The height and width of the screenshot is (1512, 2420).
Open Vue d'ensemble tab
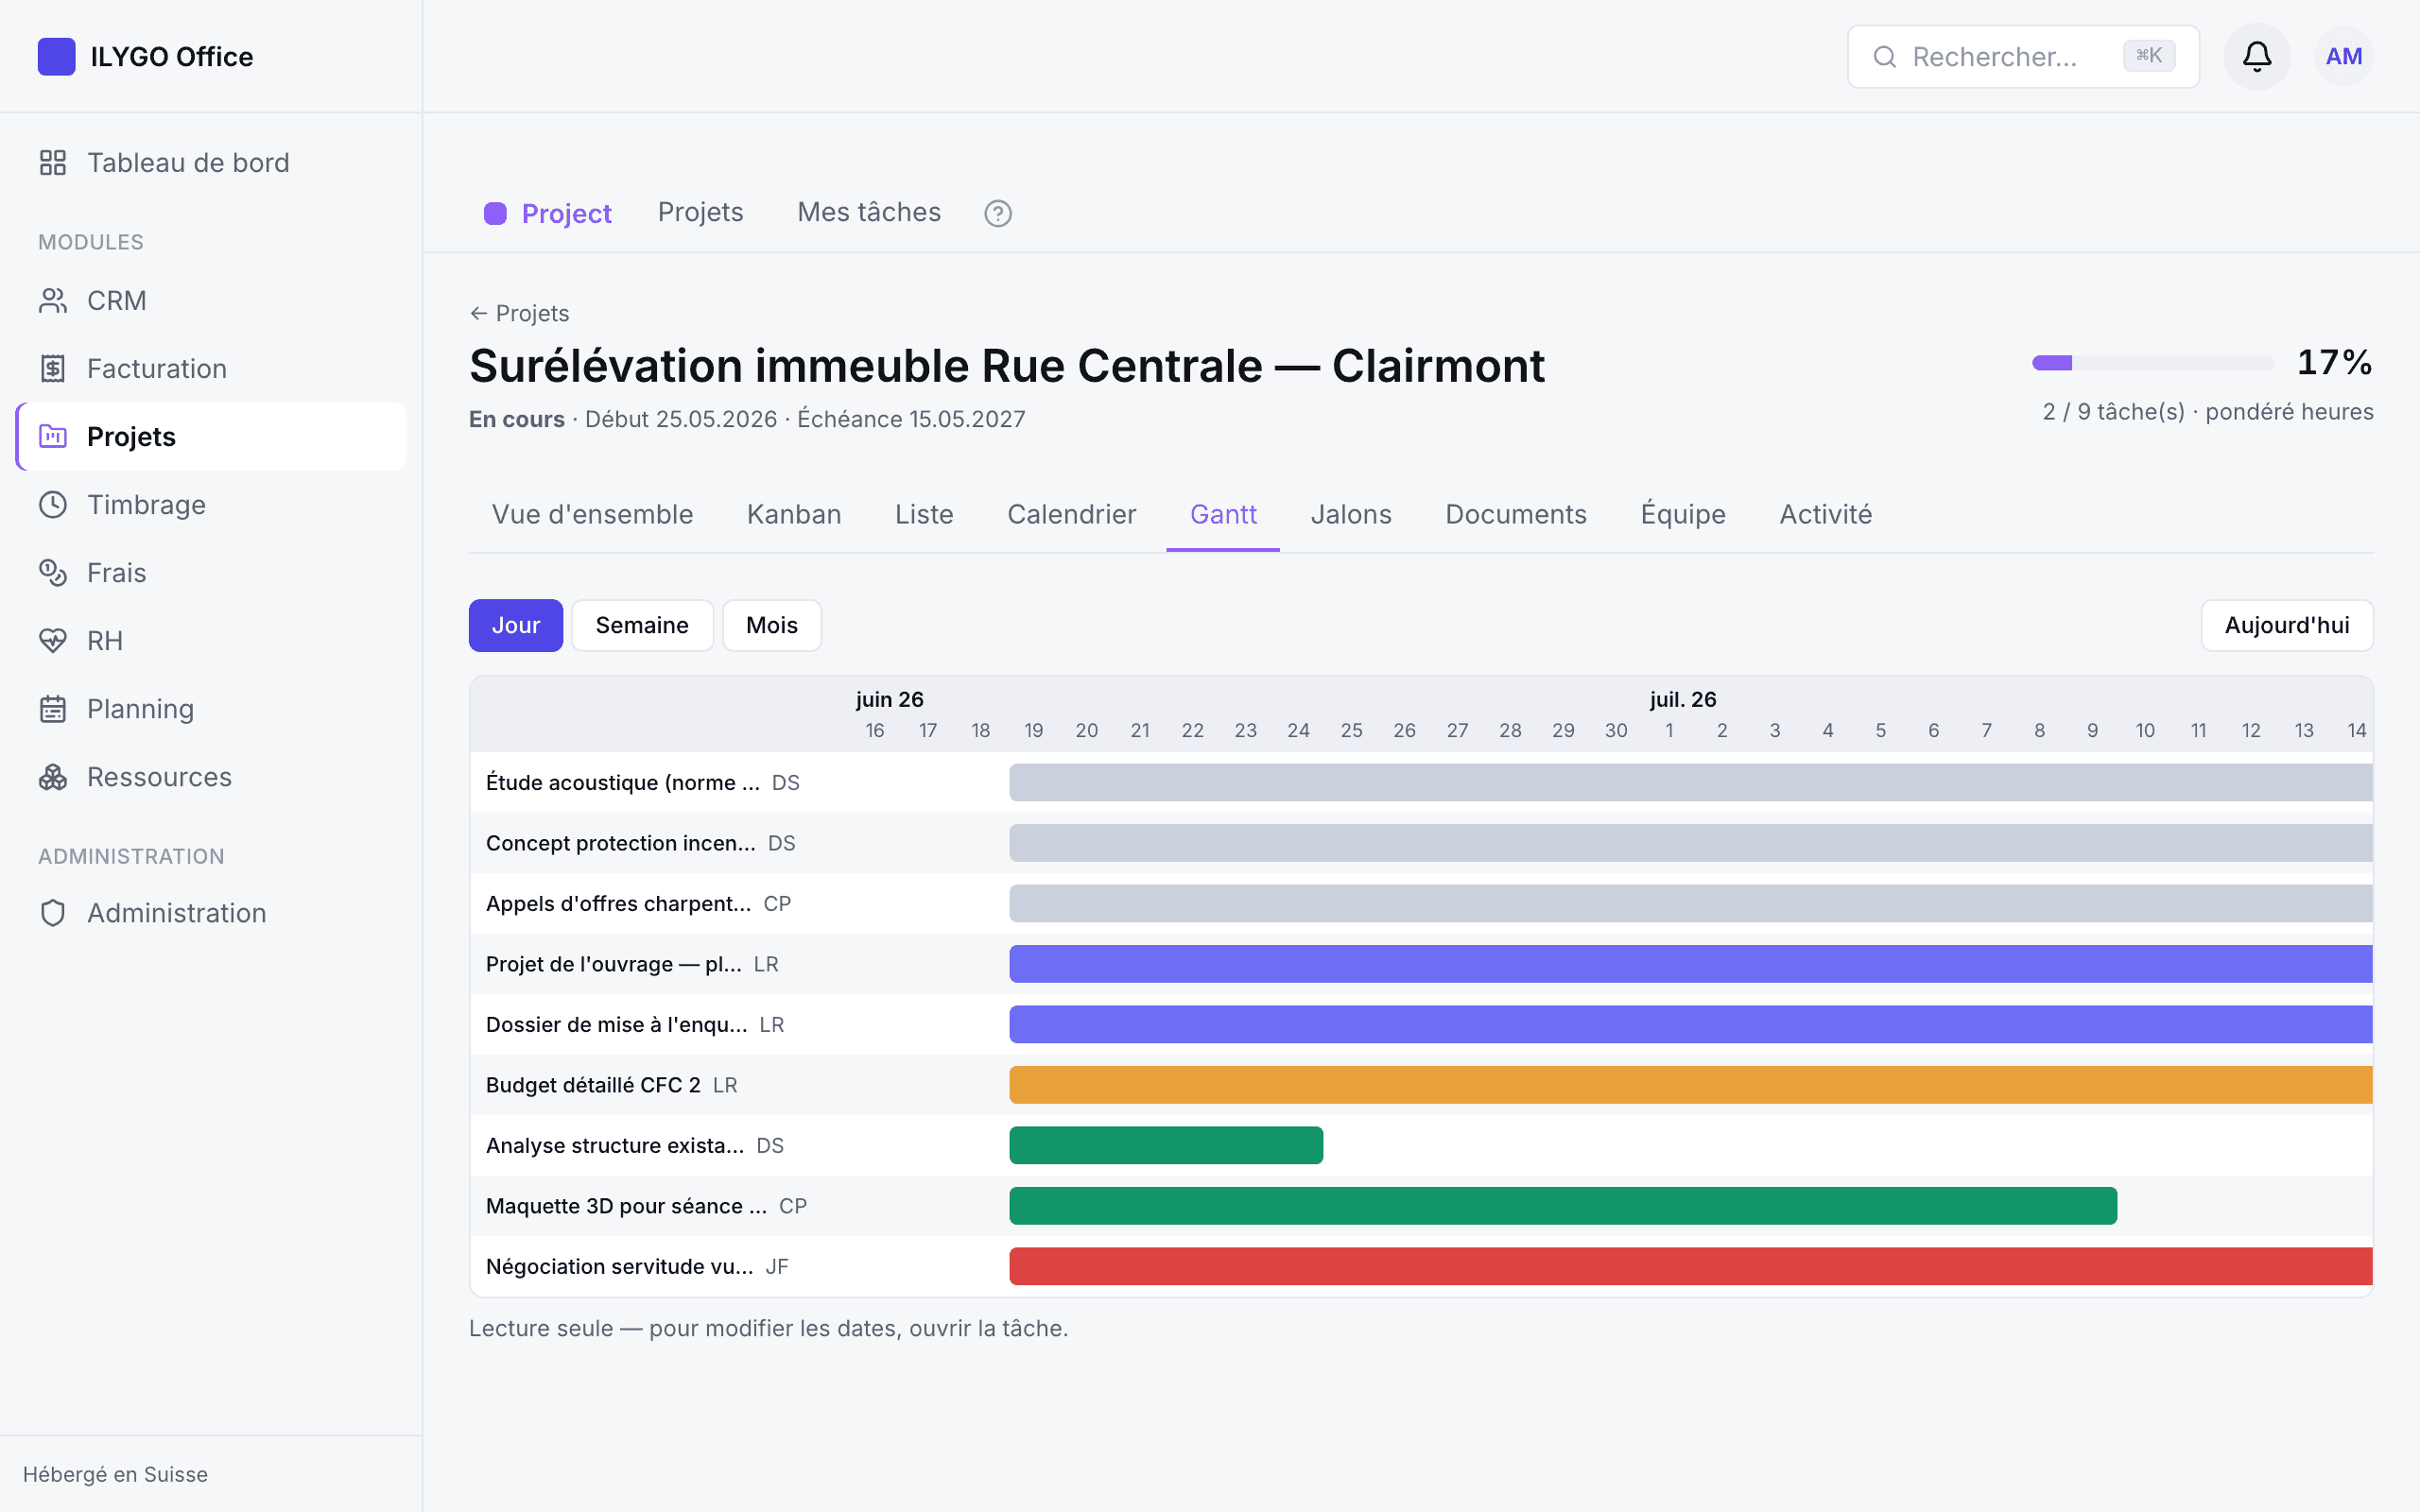pyautogui.click(x=592, y=514)
